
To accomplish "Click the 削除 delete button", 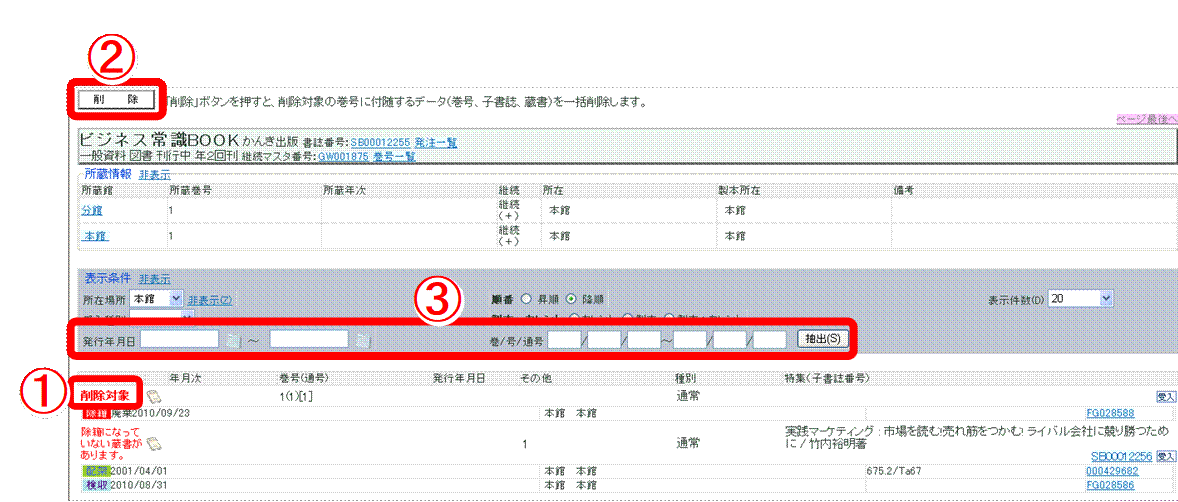I will click(115, 100).
